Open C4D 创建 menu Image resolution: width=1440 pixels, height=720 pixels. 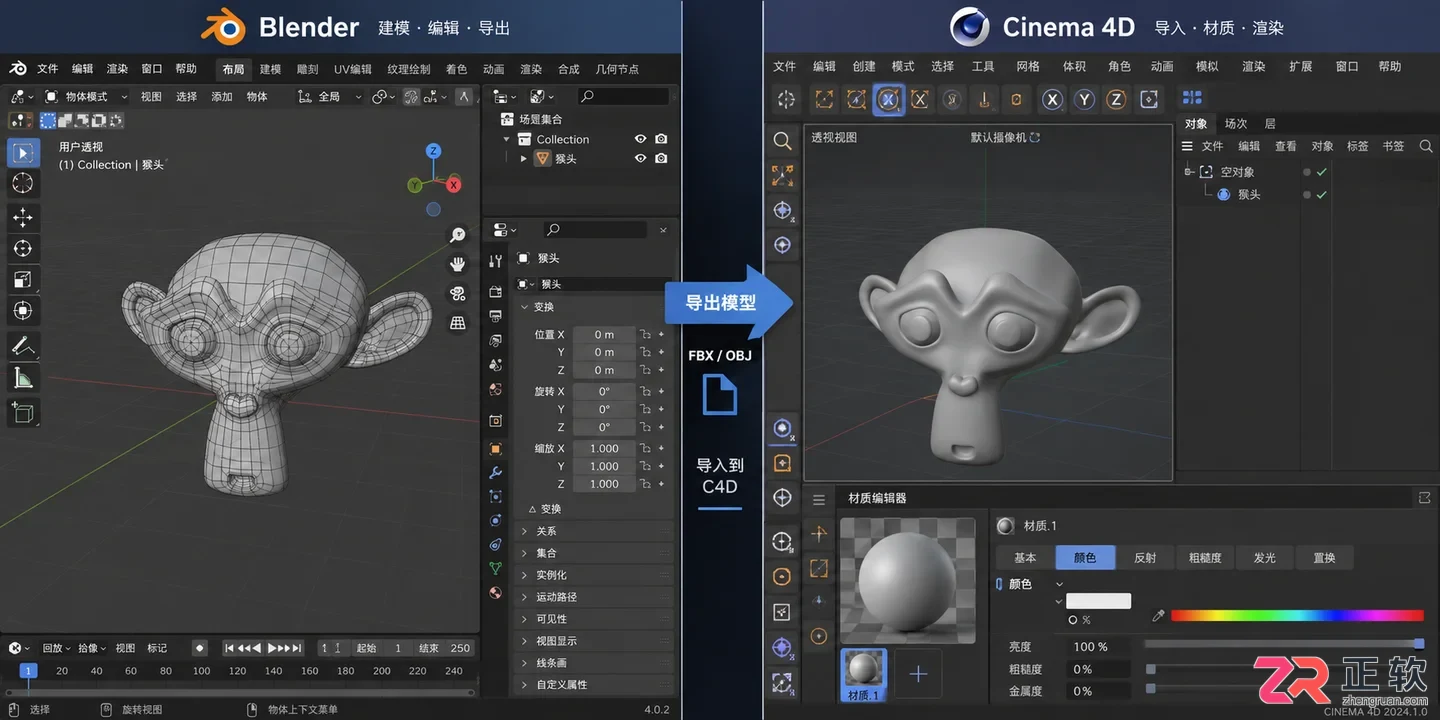864,66
